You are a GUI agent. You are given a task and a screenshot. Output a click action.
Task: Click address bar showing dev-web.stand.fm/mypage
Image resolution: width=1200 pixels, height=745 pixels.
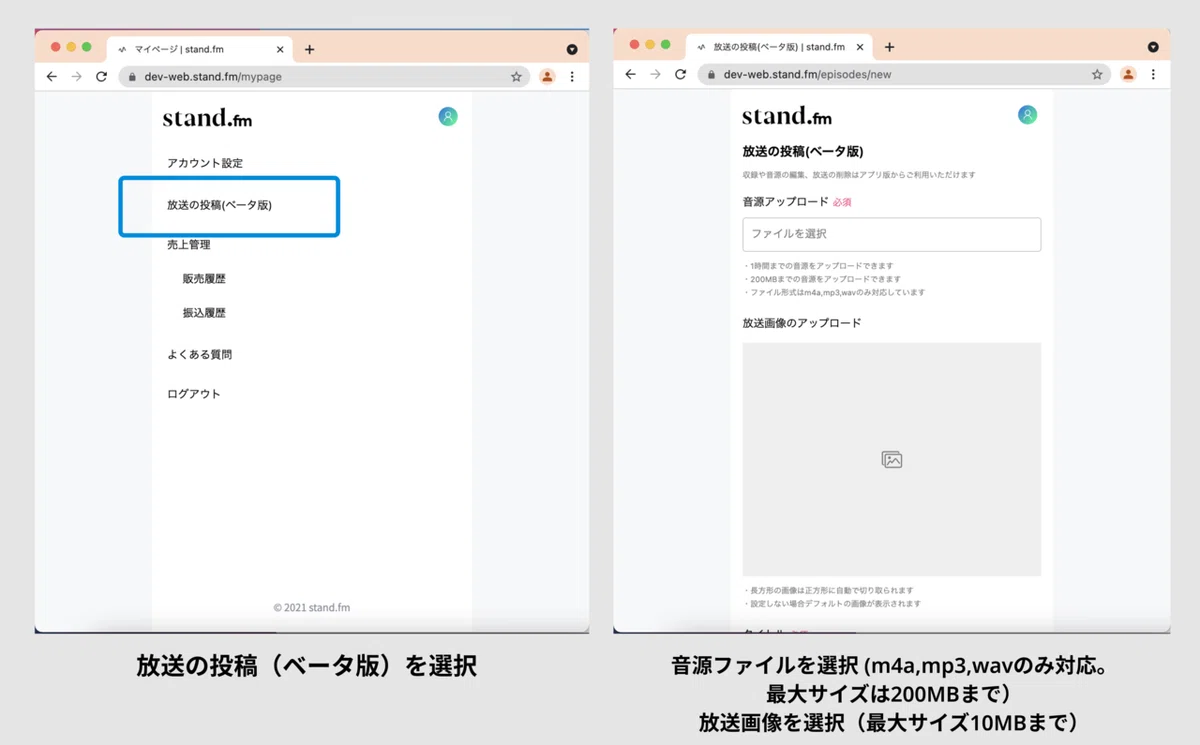pos(324,76)
